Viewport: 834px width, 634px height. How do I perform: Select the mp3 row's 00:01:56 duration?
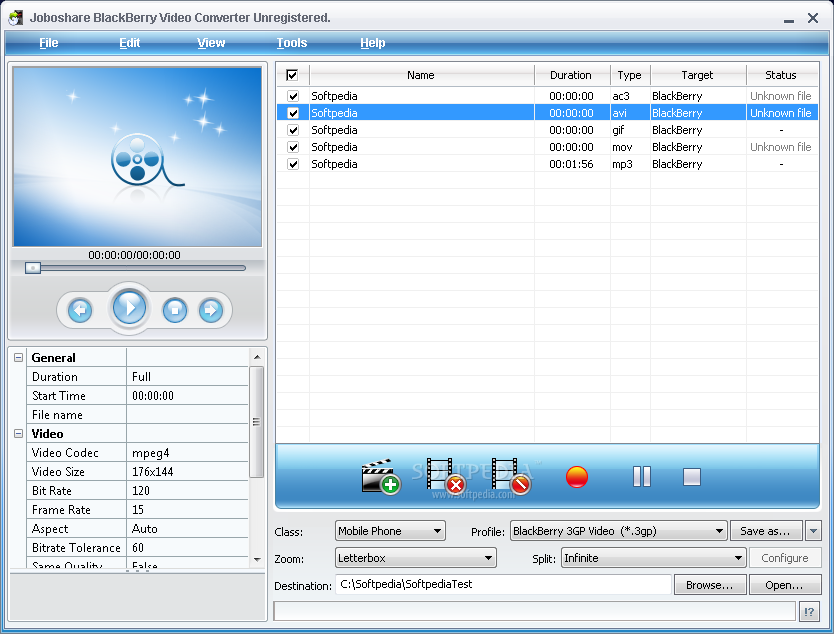pos(571,164)
